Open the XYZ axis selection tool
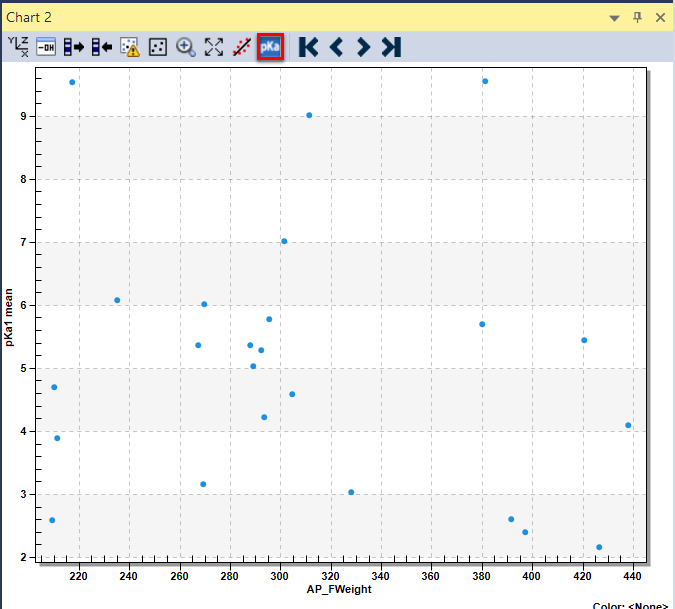Viewport: 675px width, 609px height. click(19, 46)
